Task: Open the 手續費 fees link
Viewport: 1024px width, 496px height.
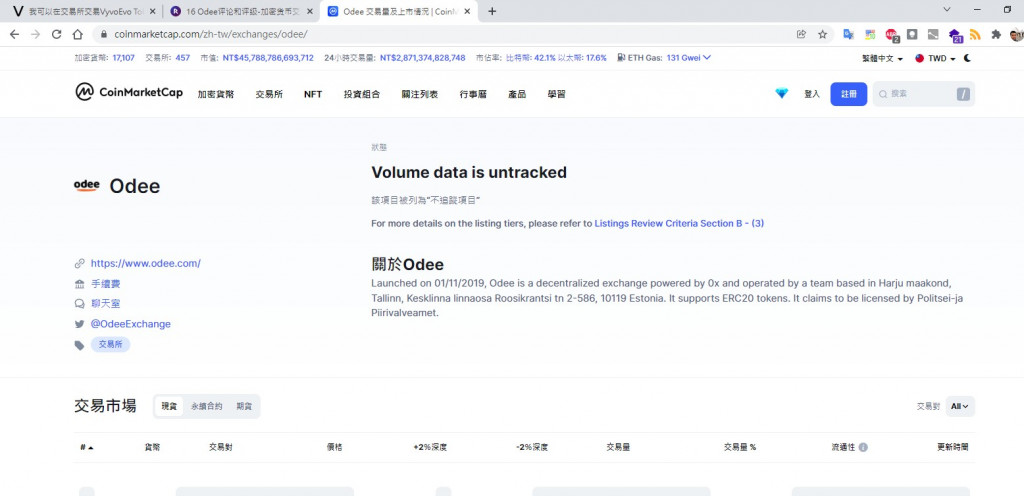Action: click(x=105, y=284)
